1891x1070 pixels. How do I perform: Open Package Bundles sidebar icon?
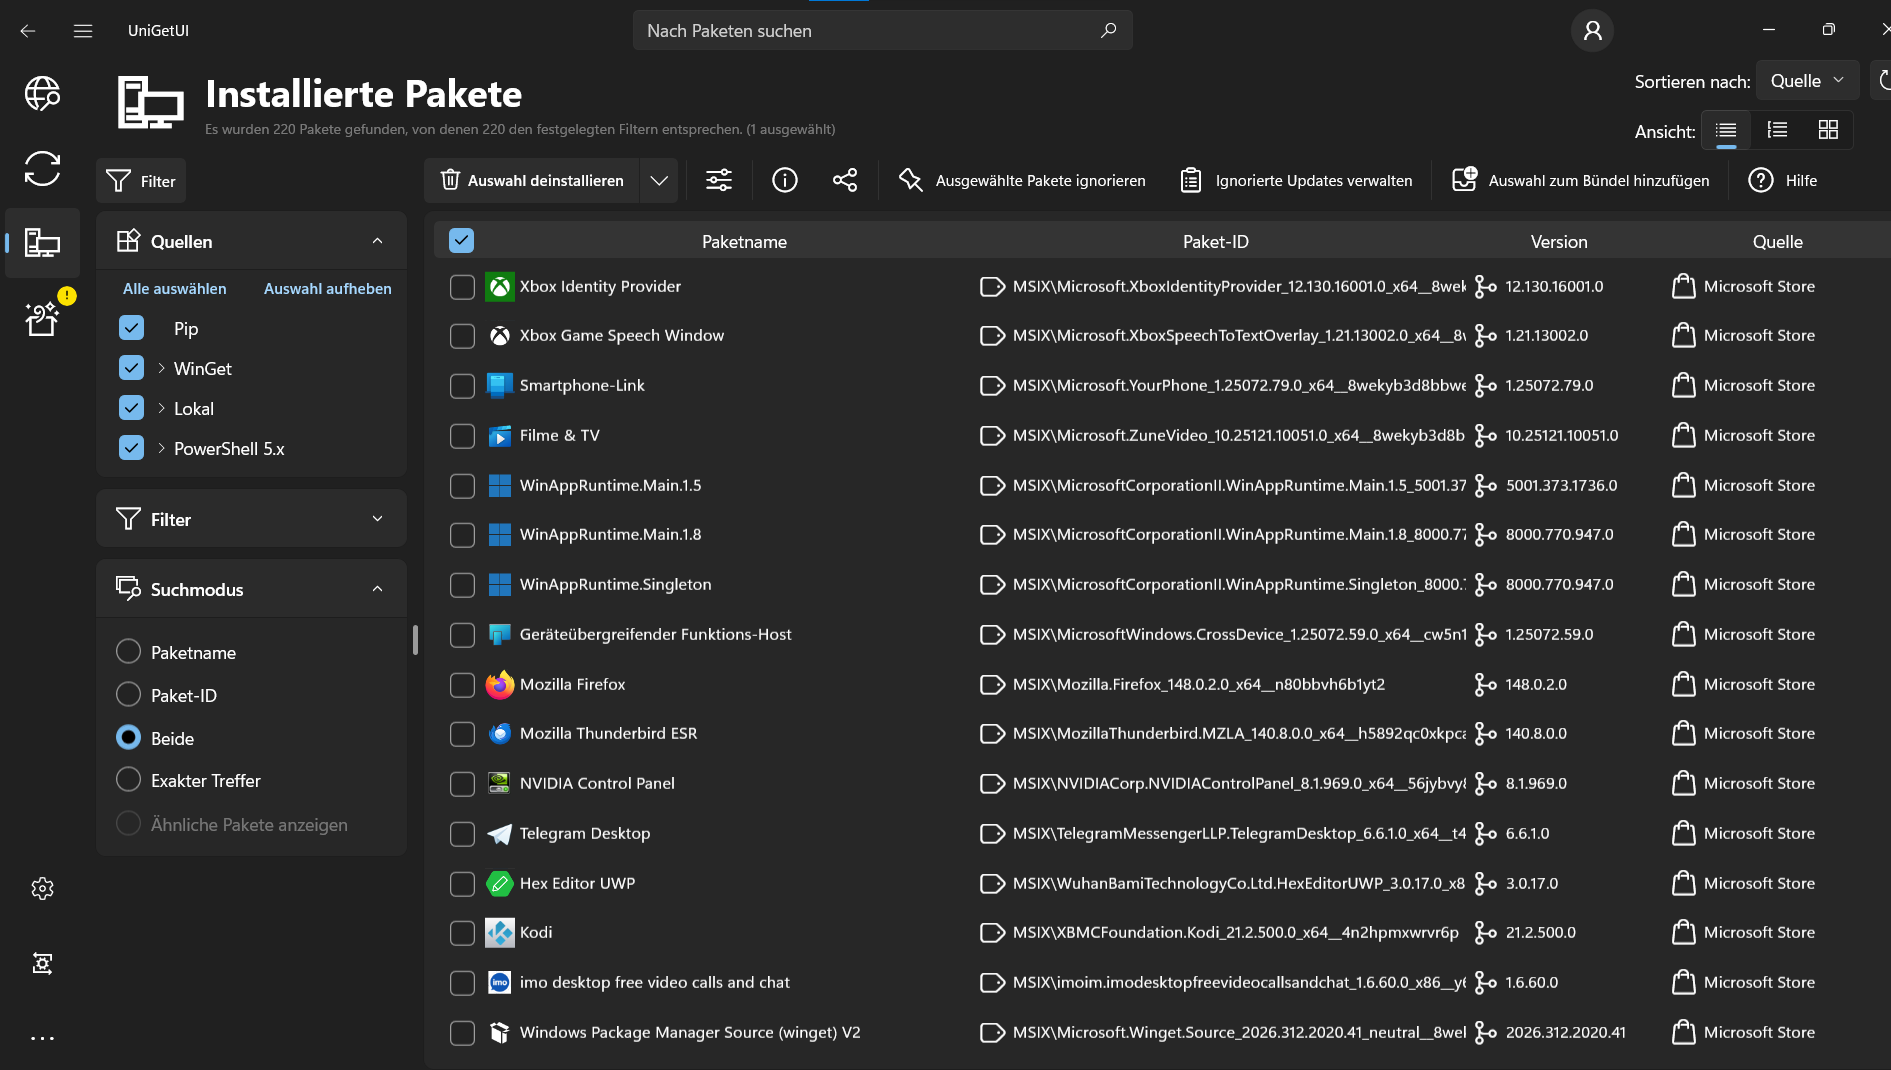42,319
